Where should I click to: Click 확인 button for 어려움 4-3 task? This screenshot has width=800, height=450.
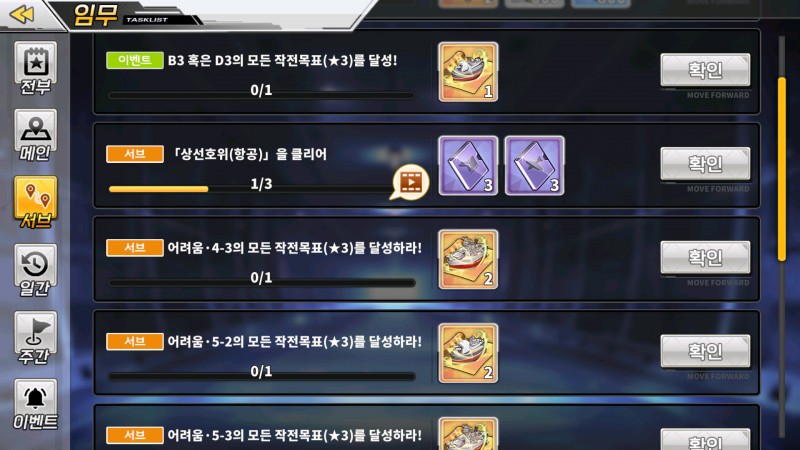click(x=705, y=258)
